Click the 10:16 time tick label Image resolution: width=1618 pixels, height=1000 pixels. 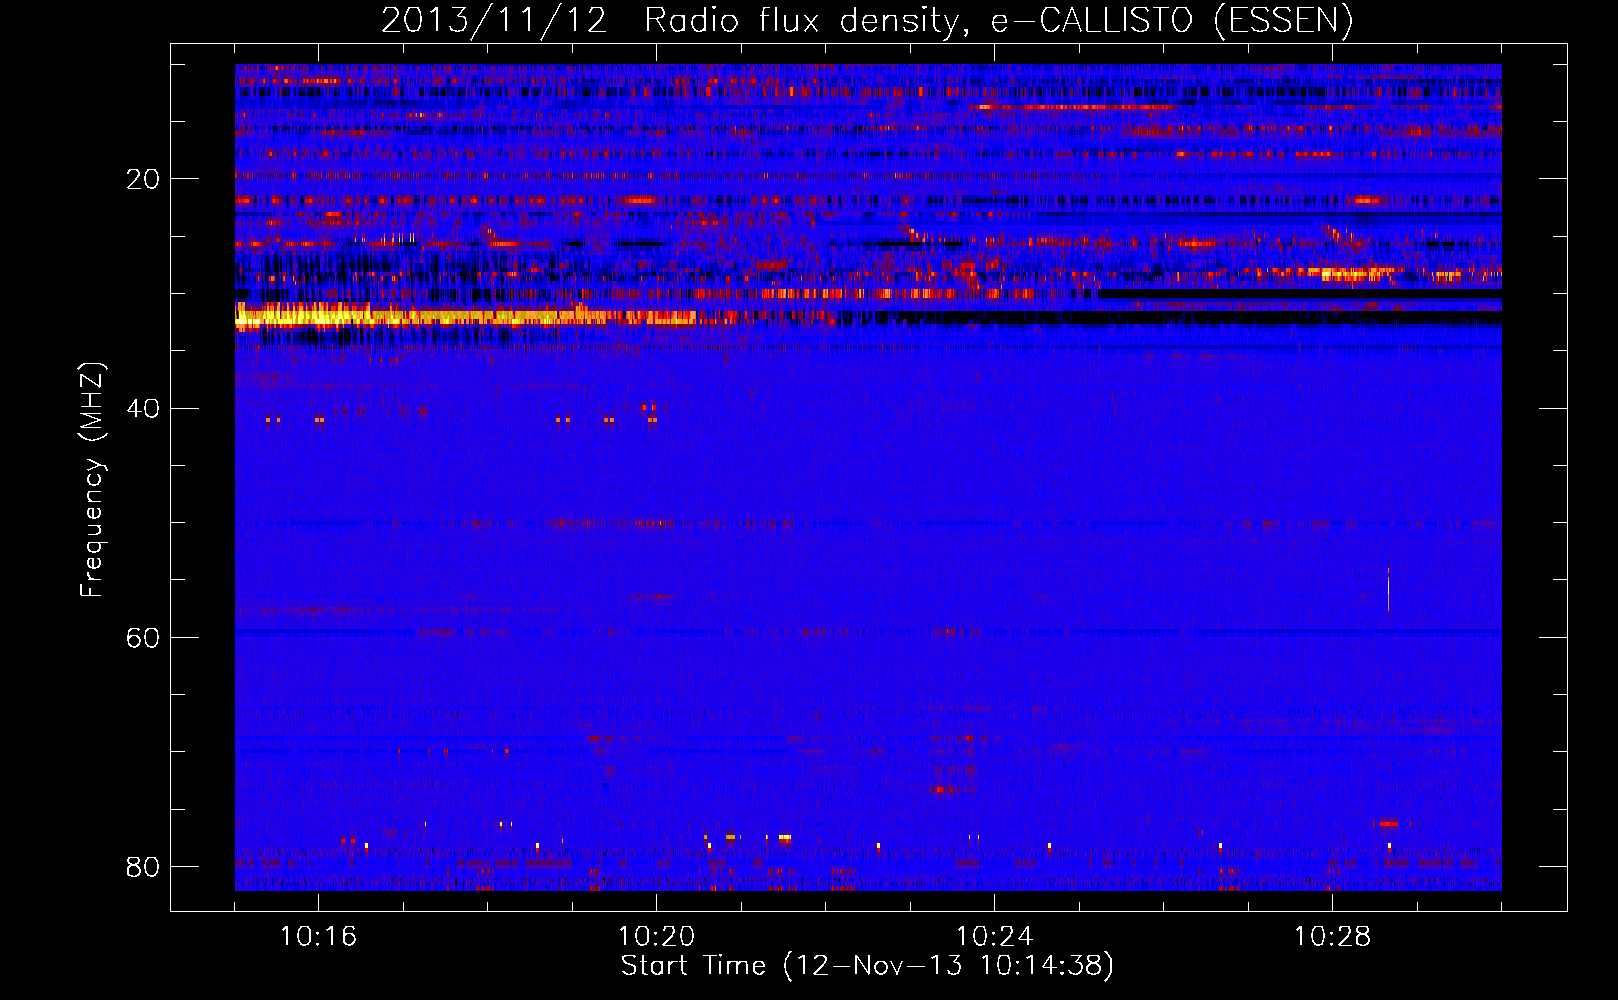tap(318, 936)
